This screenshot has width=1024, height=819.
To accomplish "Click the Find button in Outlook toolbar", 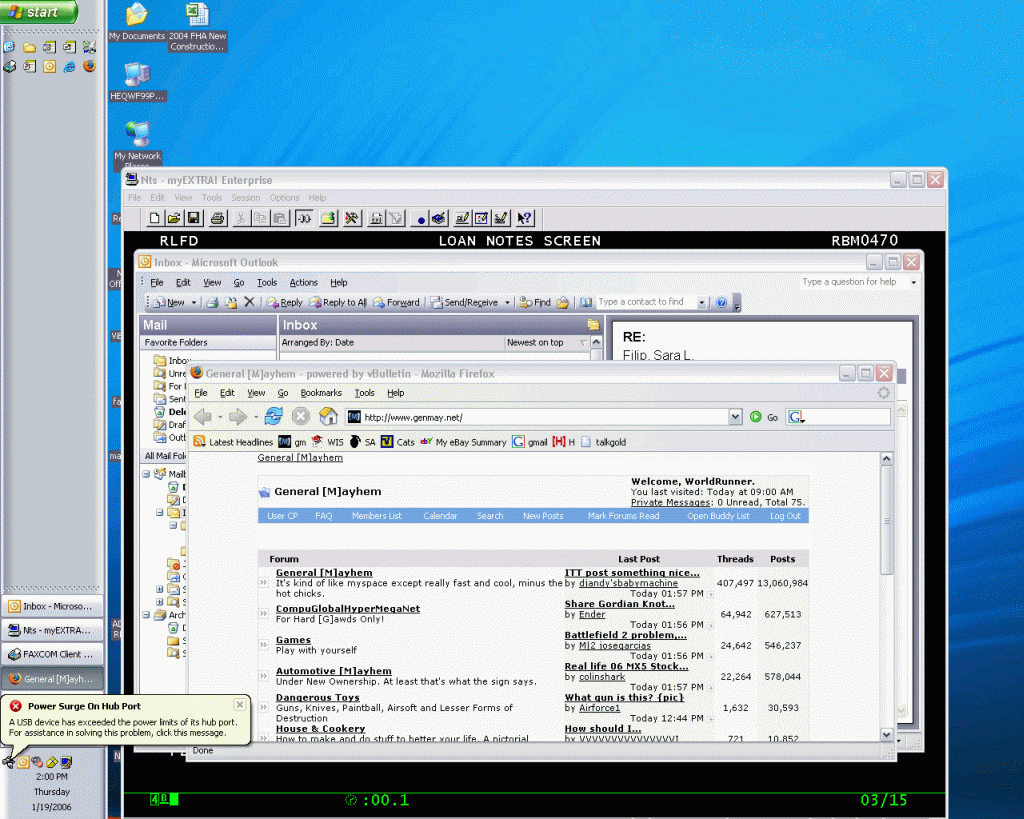I will pyautogui.click(x=535, y=302).
